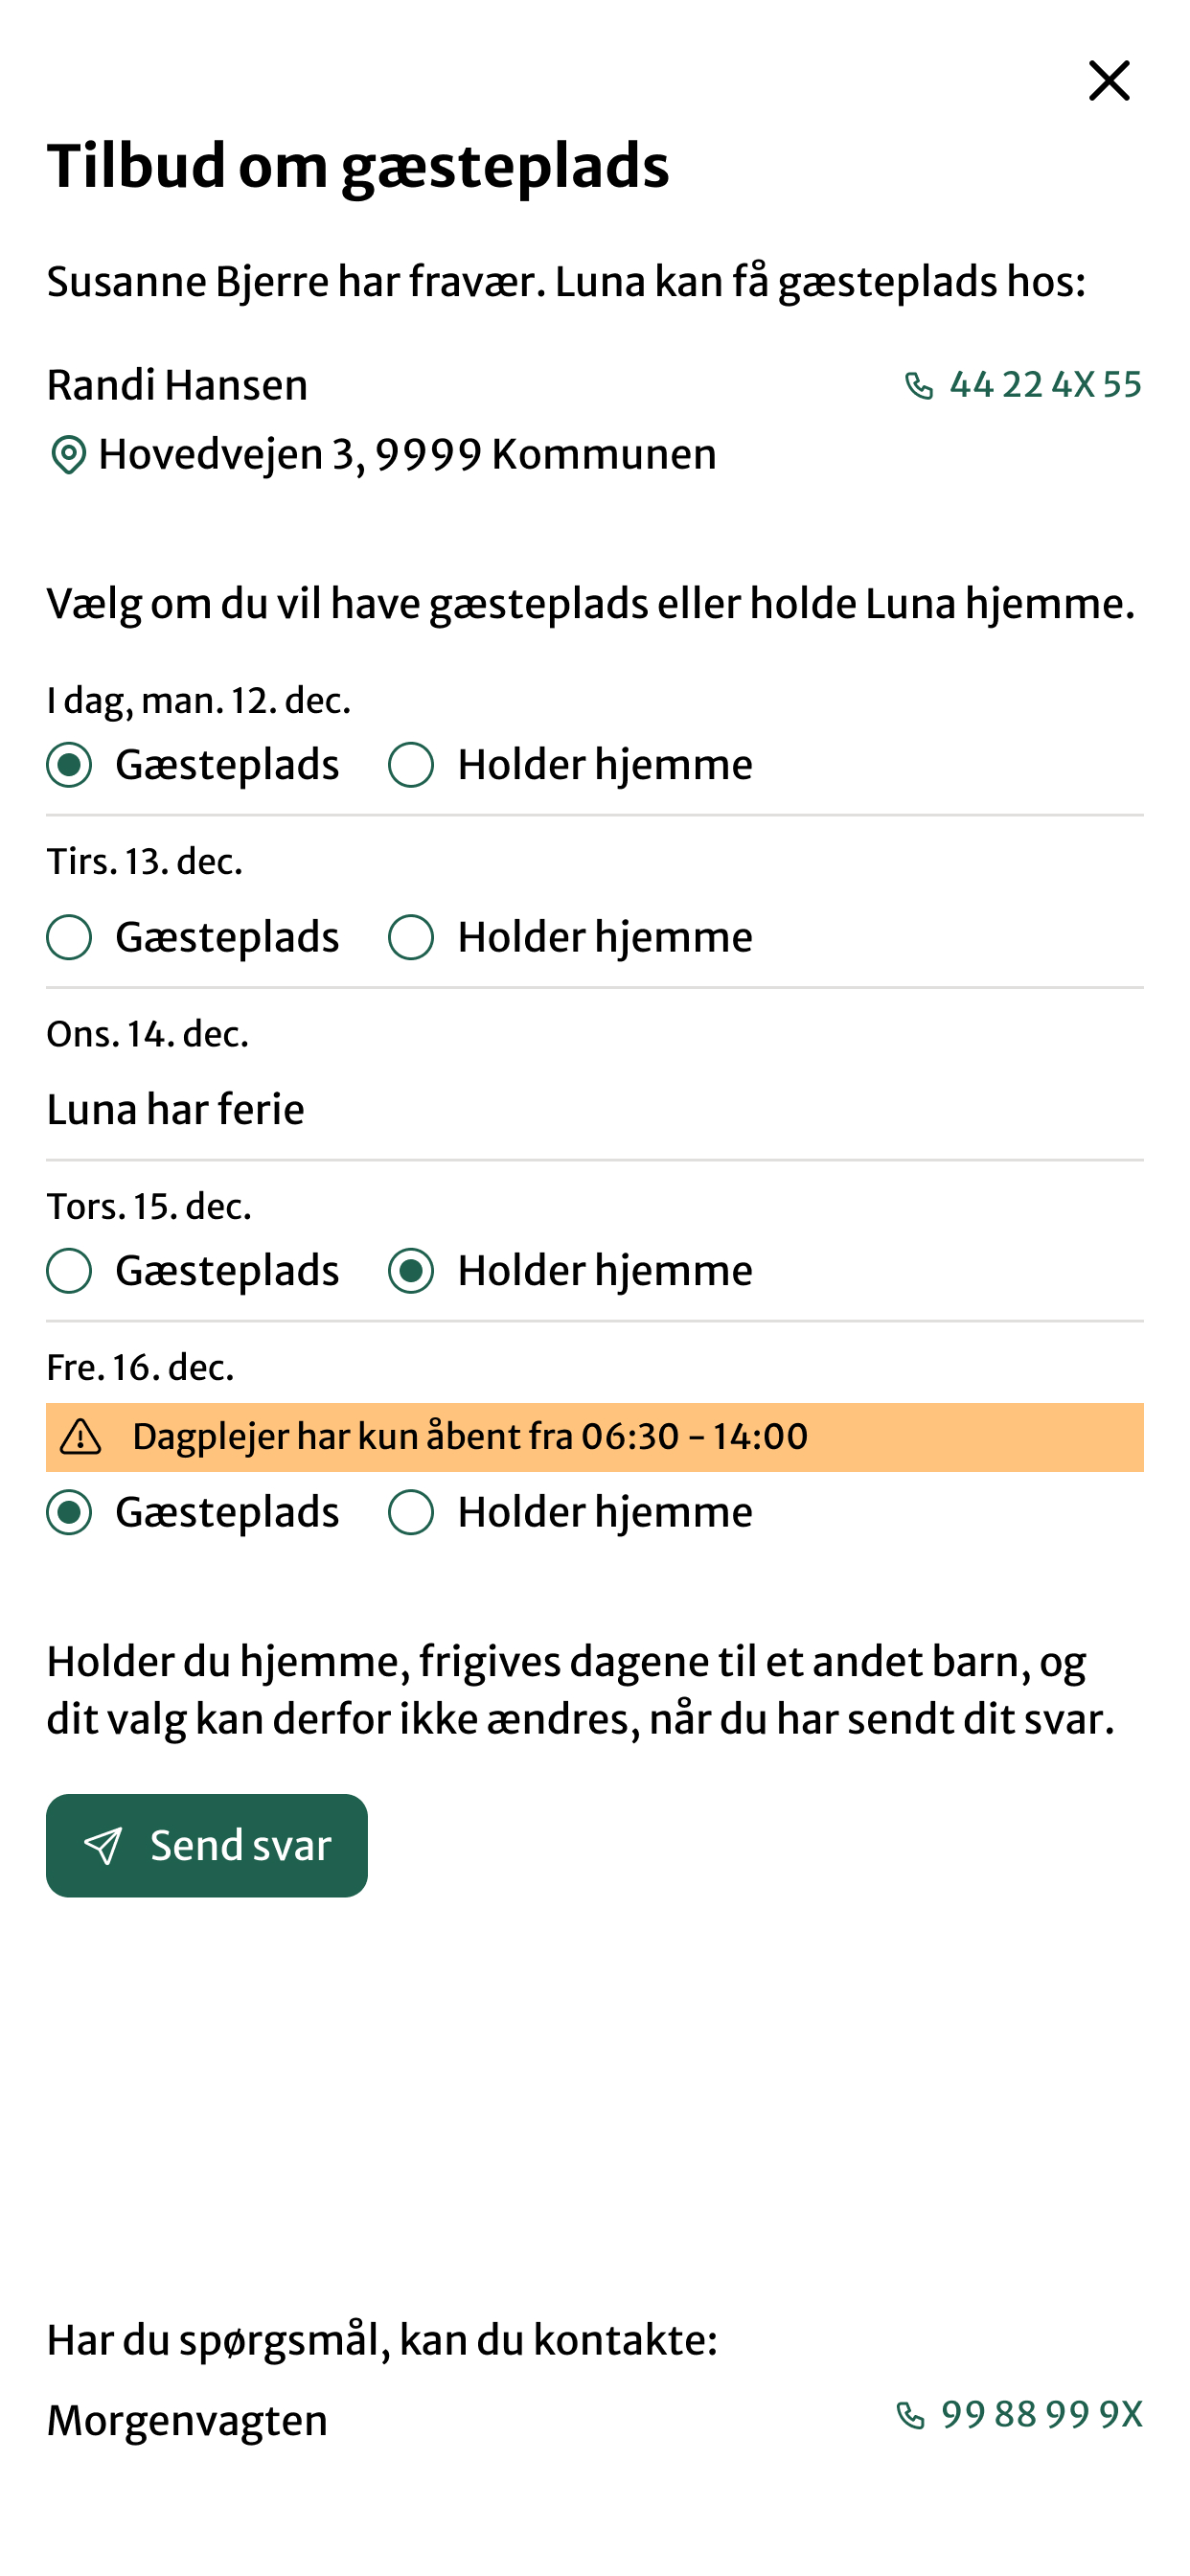Tap the warning triangle icon on Friday
This screenshot has height=2576, width=1190.
pos(81,1438)
